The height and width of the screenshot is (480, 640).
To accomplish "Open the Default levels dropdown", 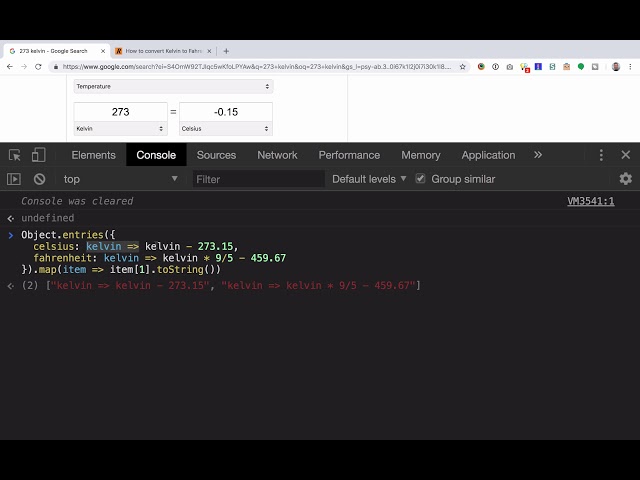I will [369, 179].
